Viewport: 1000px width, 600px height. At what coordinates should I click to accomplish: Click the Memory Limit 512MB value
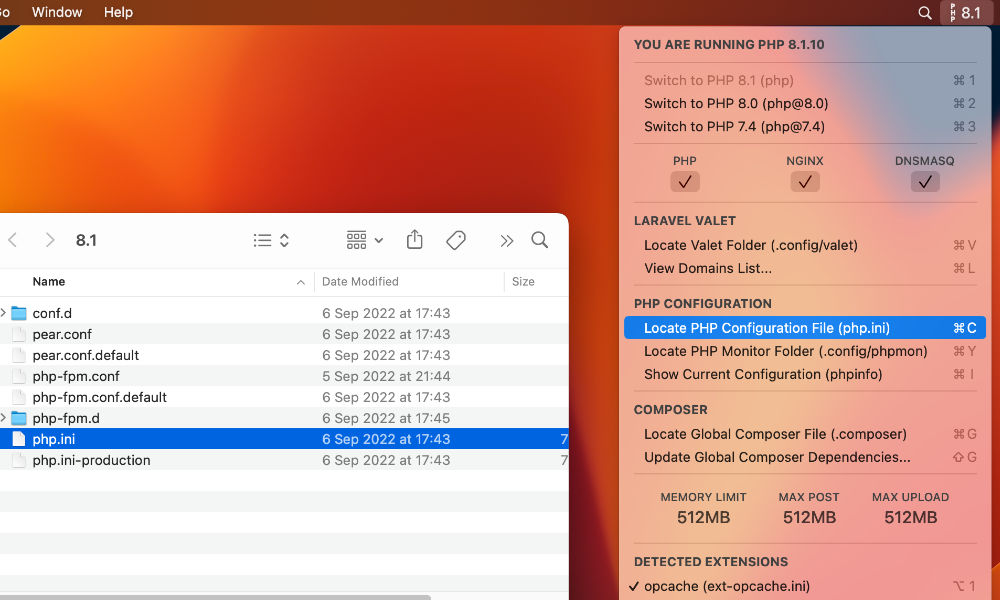coord(703,517)
